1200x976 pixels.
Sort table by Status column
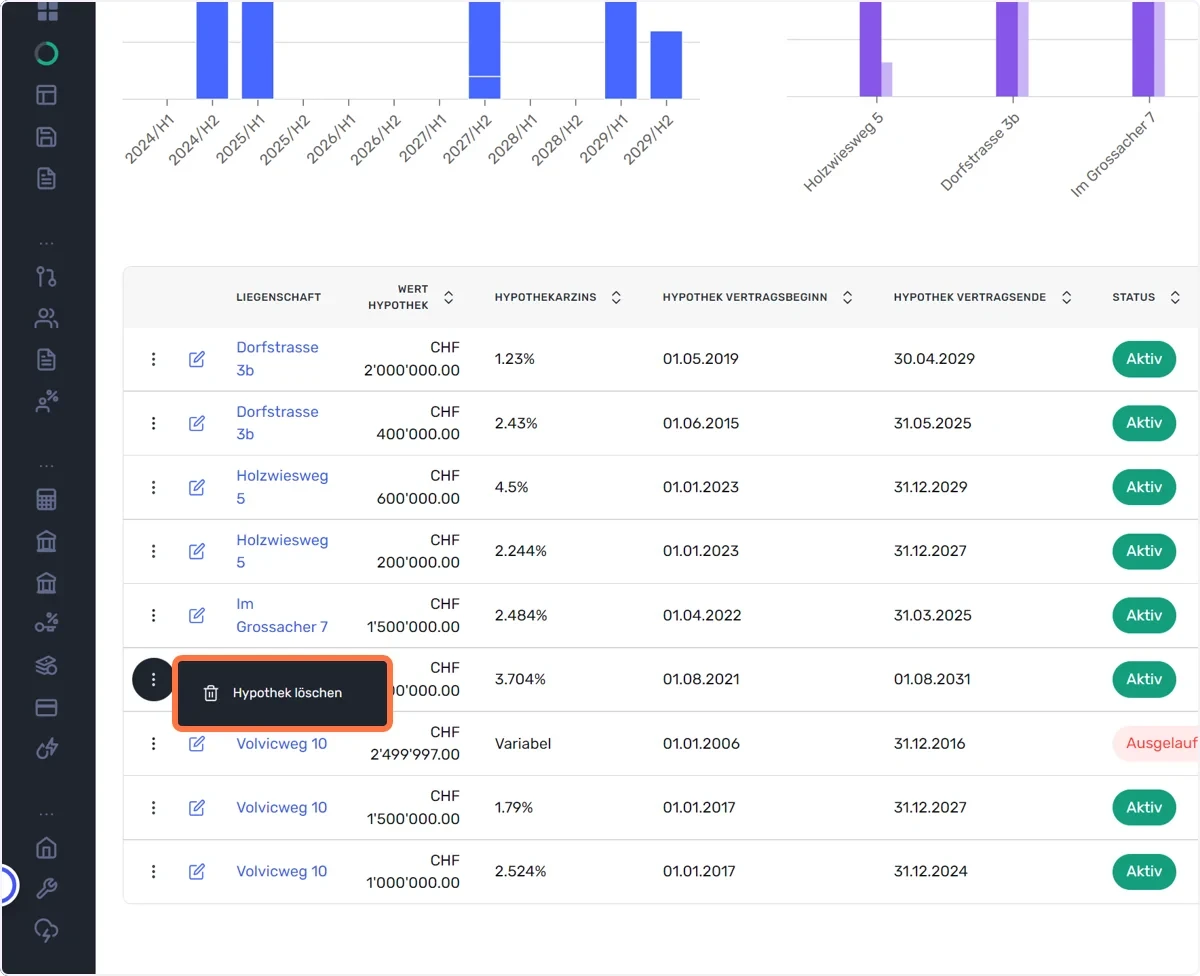point(1175,297)
